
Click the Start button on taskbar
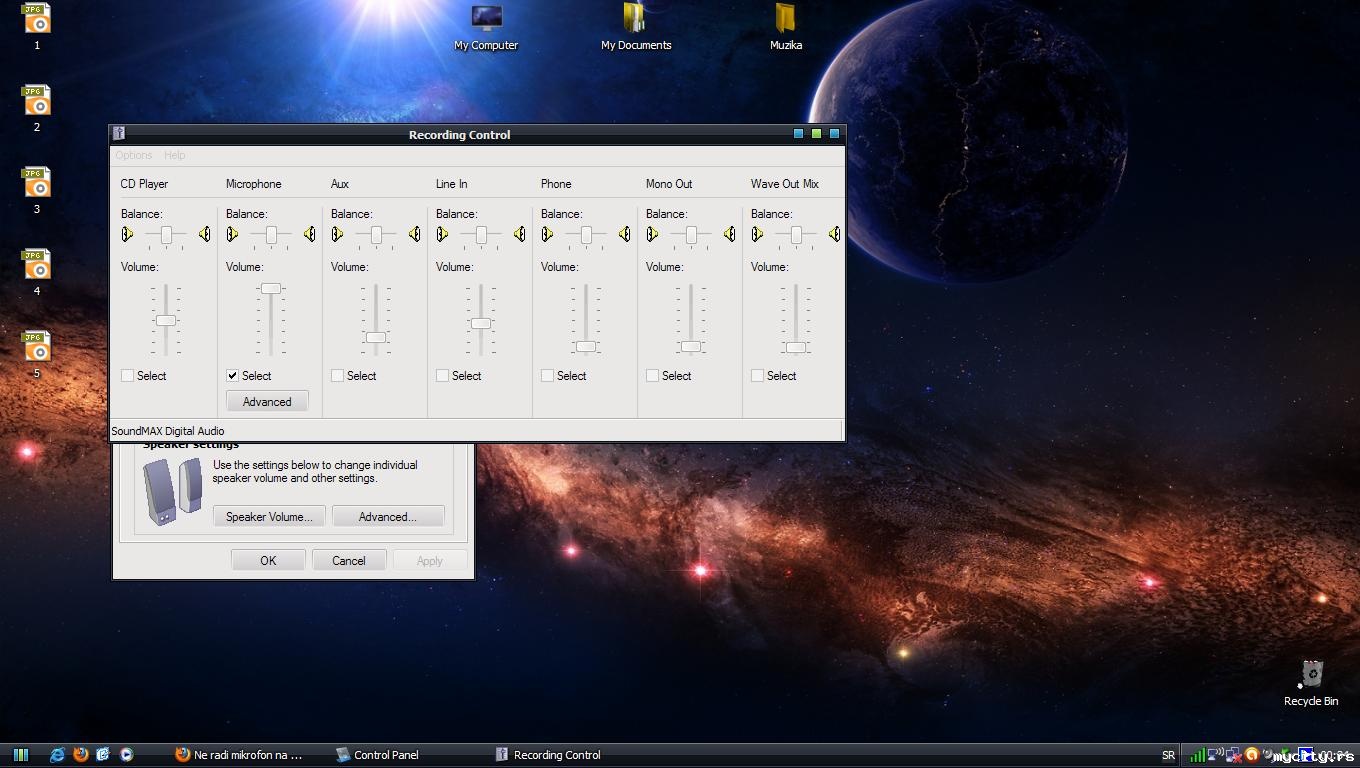[x=20, y=755]
